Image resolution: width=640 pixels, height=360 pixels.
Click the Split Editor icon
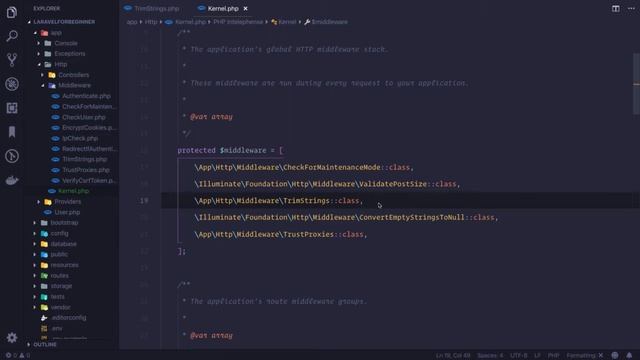(616, 9)
